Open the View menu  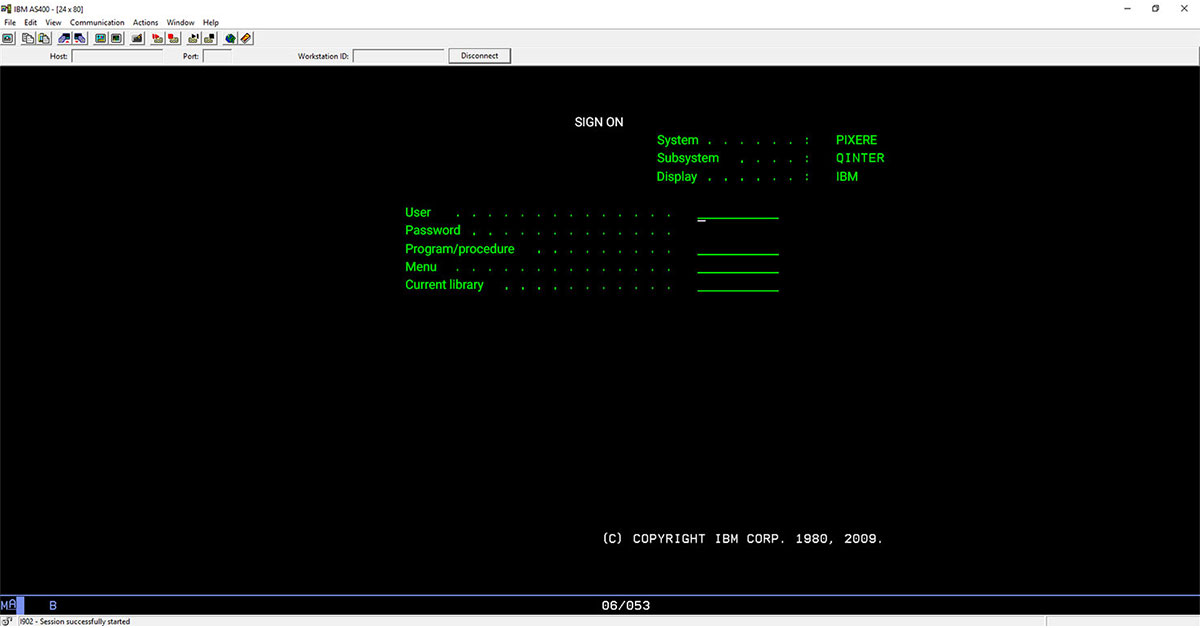53,22
